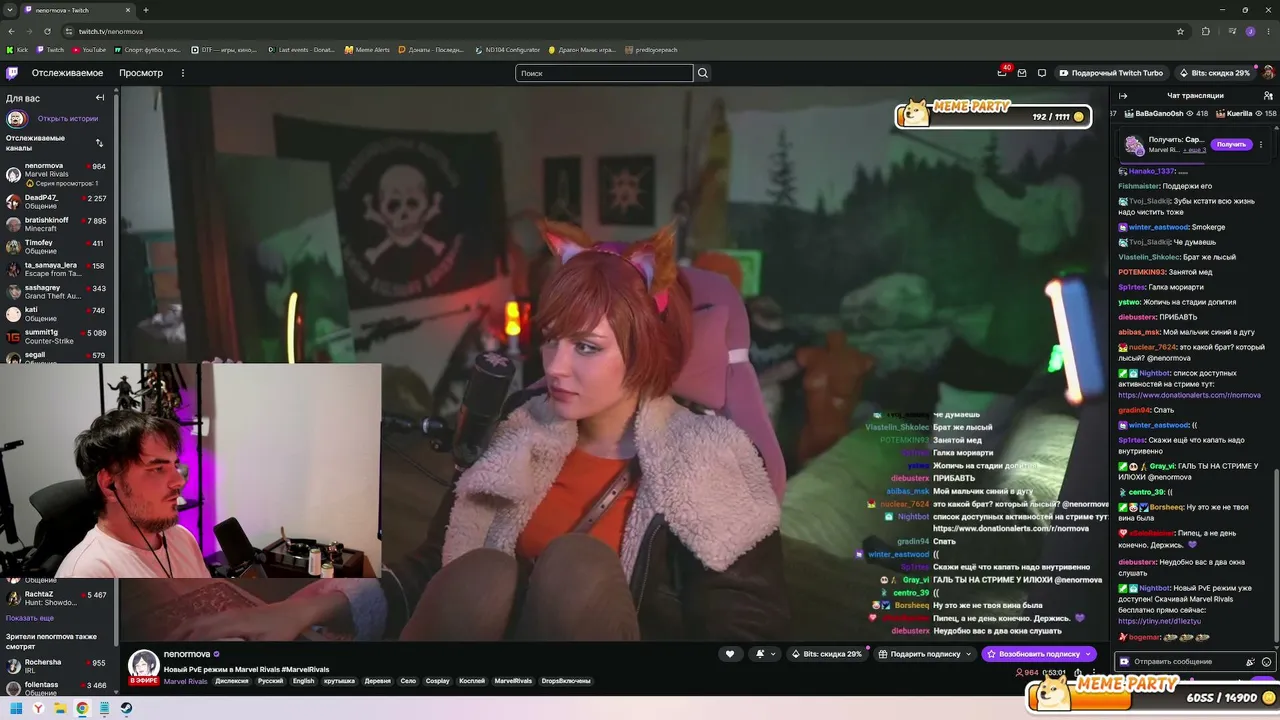Expand the browser tab search chevron
Screen dimensions: 1280x720
[x=11, y=10]
